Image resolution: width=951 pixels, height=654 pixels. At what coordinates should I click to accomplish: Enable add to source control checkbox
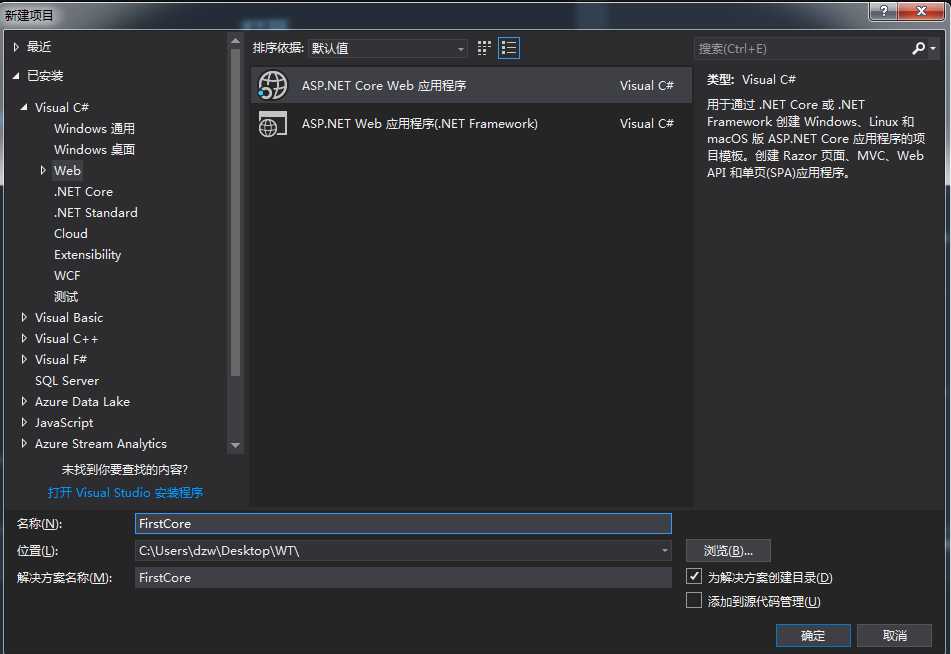point(694,601)
